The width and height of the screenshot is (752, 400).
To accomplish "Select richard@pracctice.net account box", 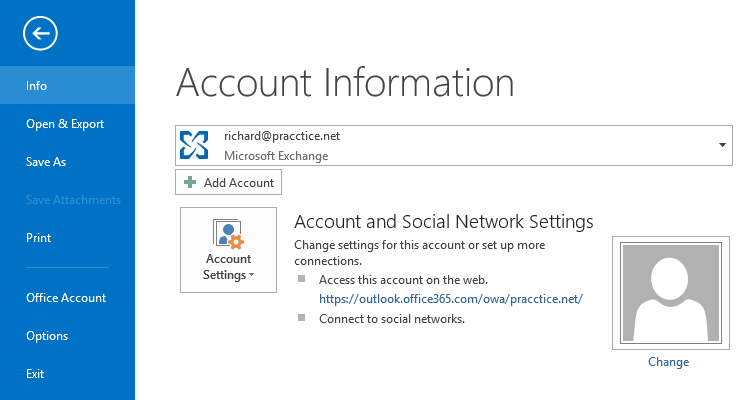I will (x=454, y=145).
